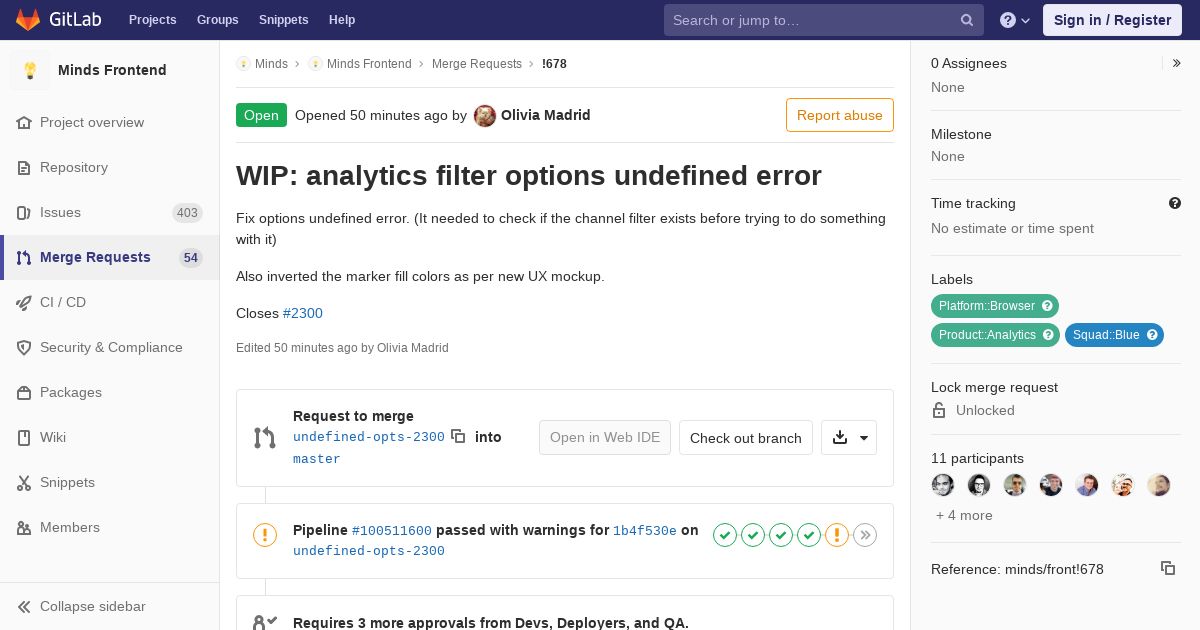Expand the '+ 4 more' participants
The height and width of the screenshot is (630, 1200).
tap(964, 515)
